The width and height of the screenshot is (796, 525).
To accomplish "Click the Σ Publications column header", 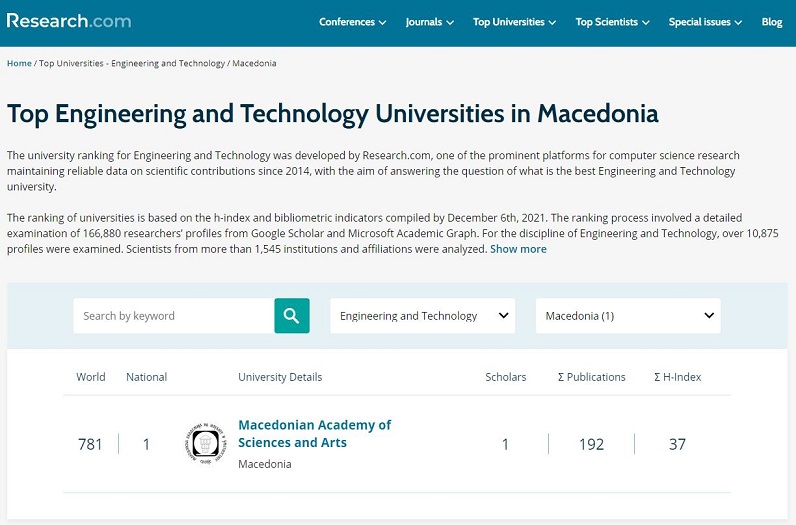I will click(x=591, y=377).
